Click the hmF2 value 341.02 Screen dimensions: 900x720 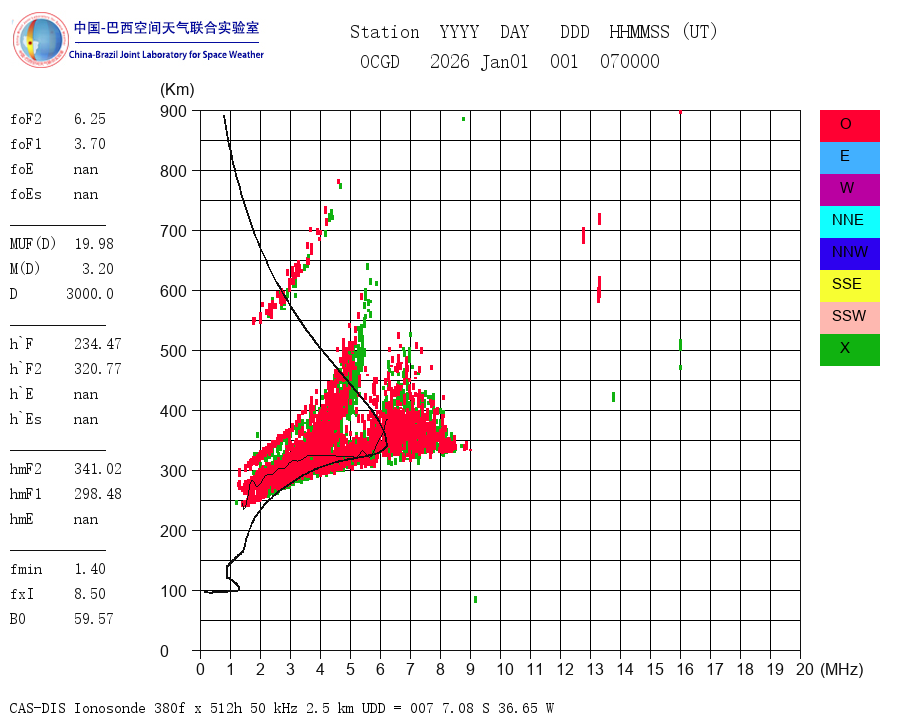(98, 469)
